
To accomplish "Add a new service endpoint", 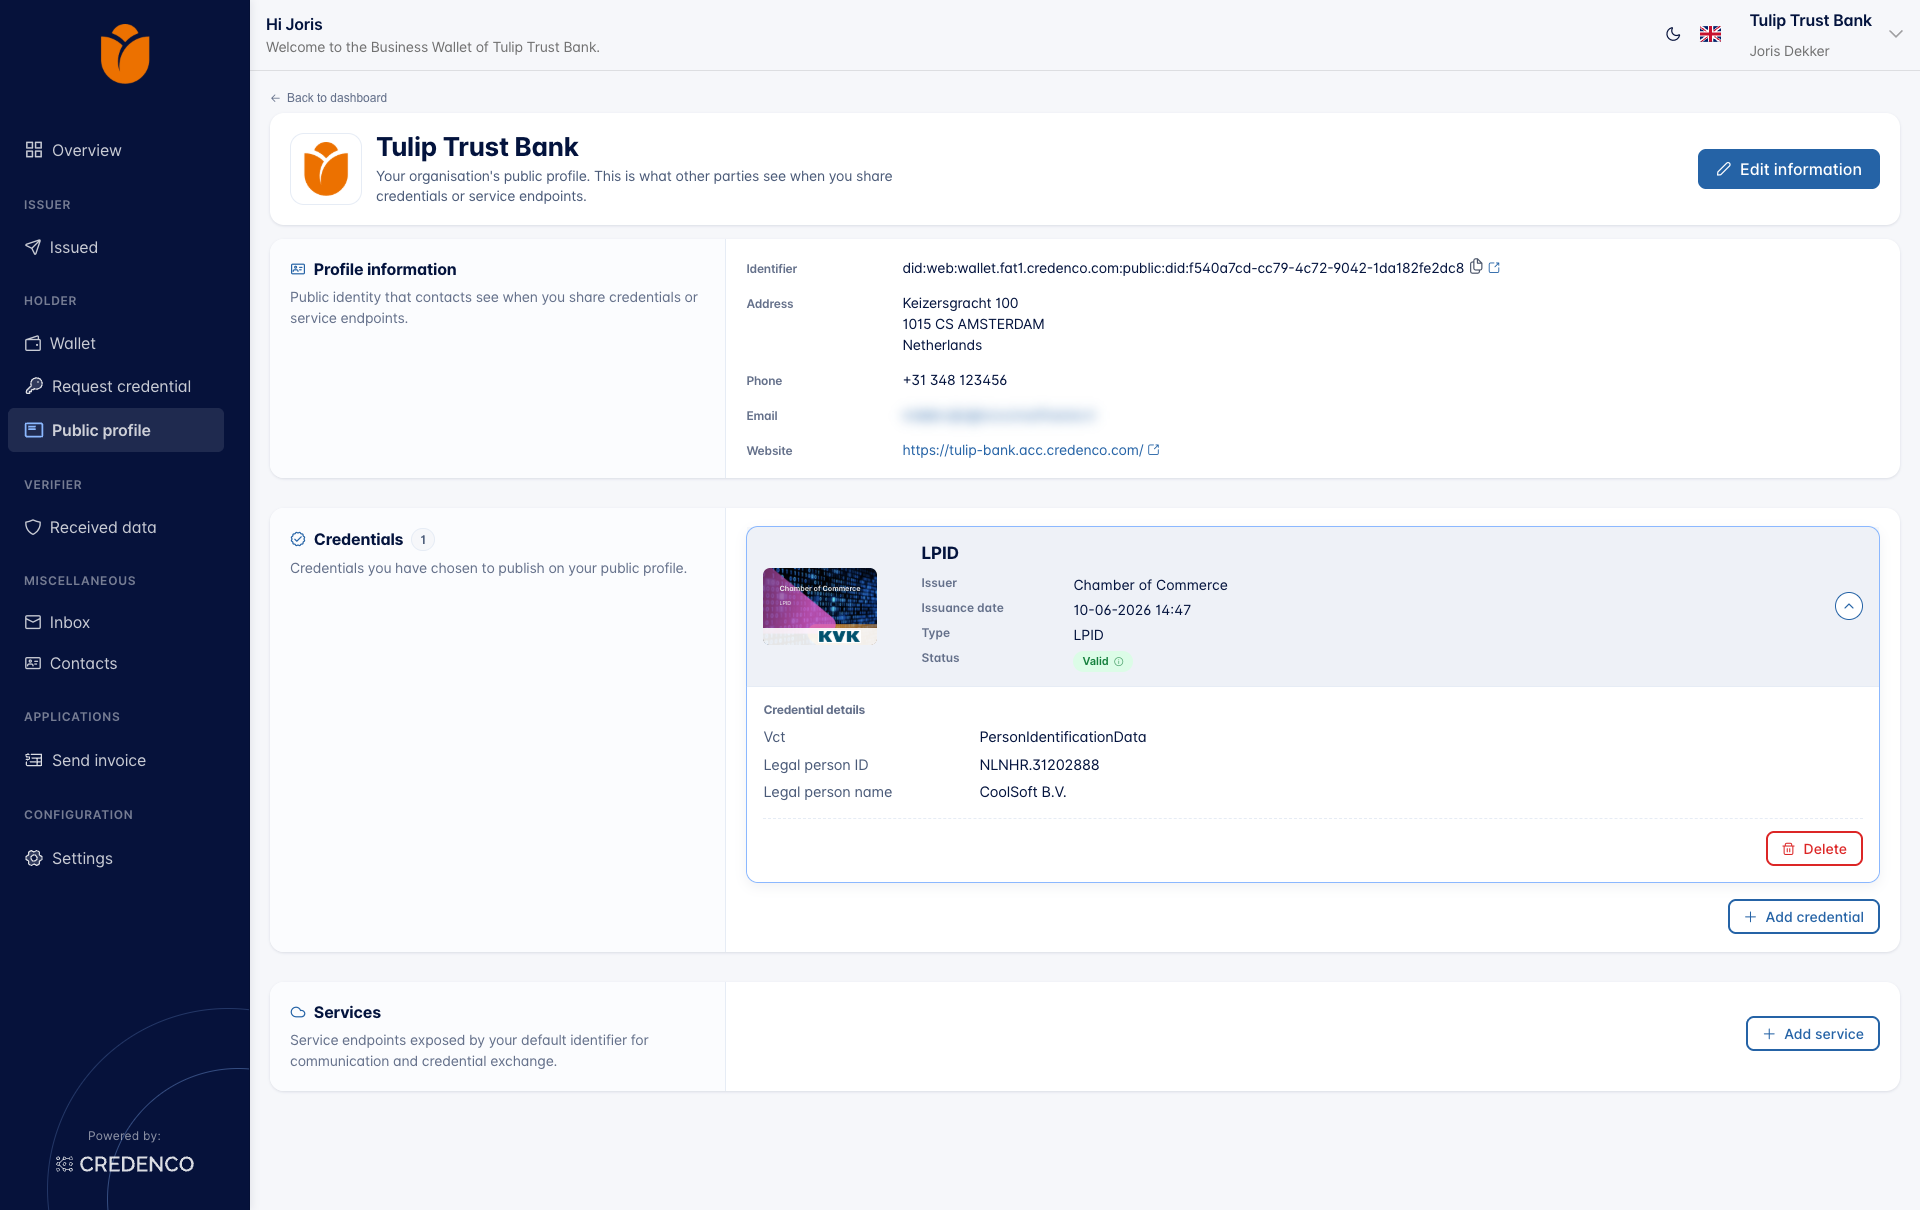I will (x=1812, y=1034).
